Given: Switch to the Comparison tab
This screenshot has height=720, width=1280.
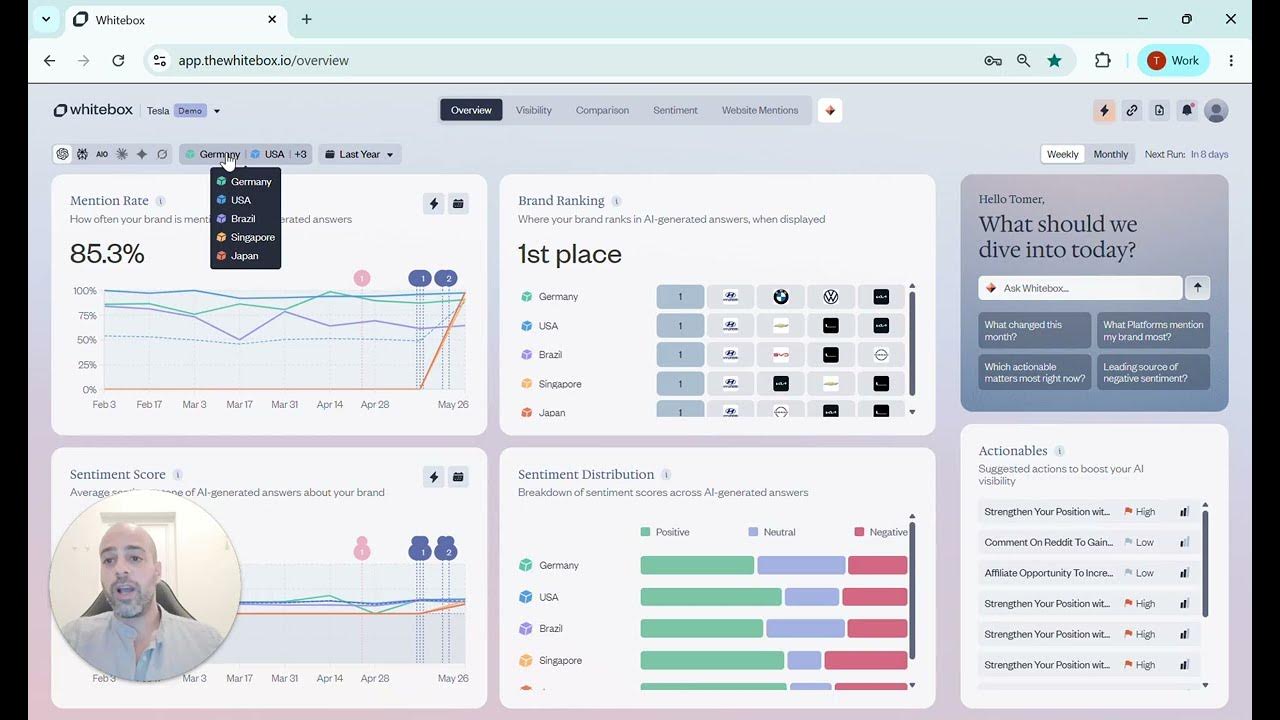Looking at the screenshot, I should pyautogui.click(x=602, y=110).
